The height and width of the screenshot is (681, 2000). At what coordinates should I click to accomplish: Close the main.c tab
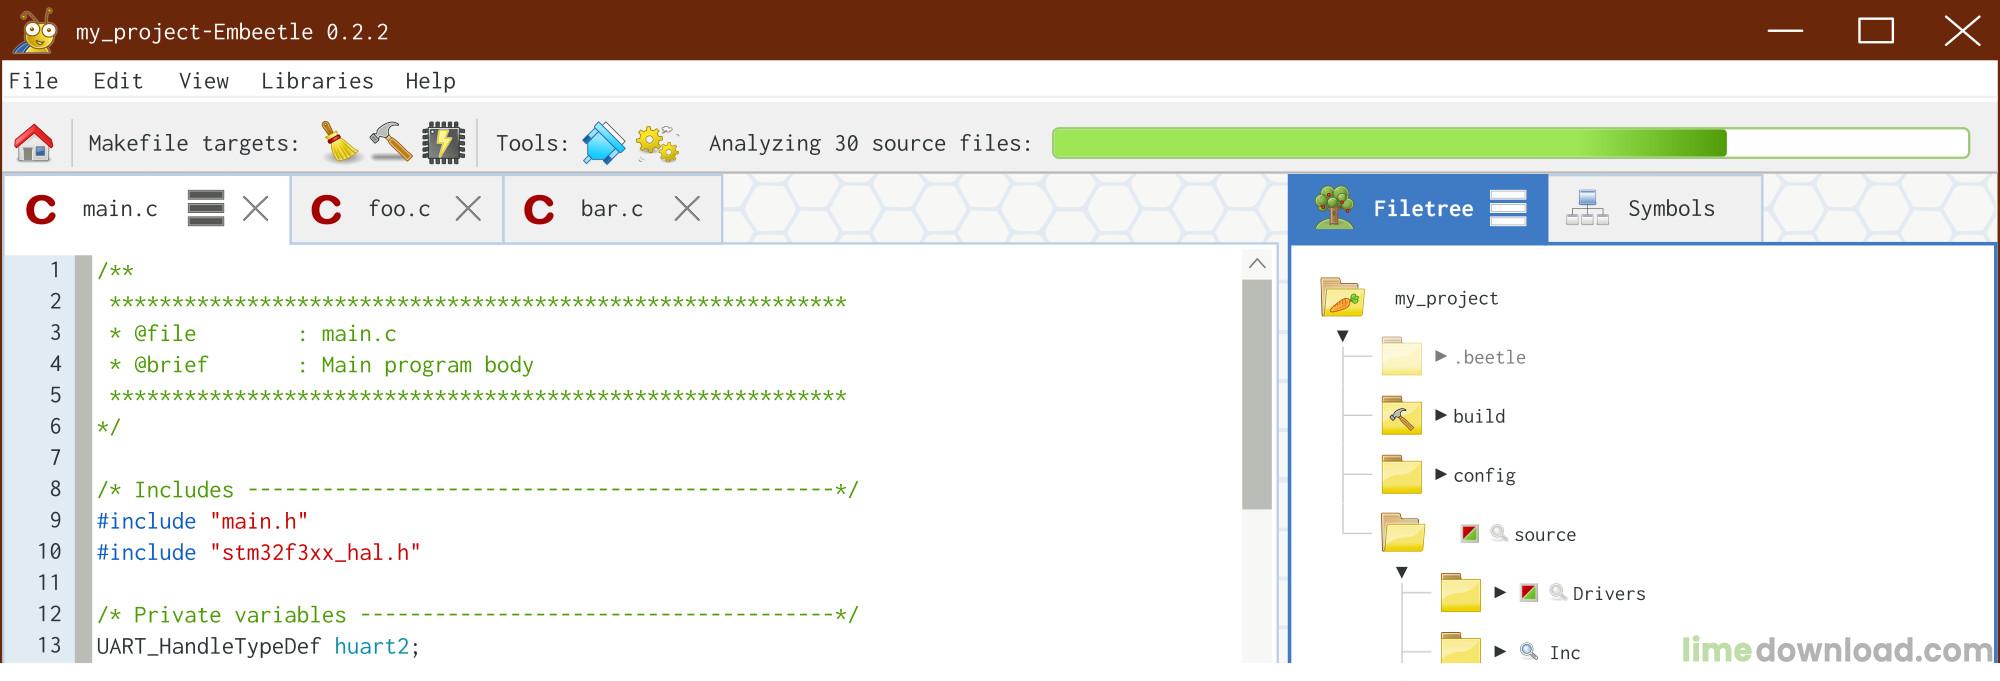pos(256,208)
